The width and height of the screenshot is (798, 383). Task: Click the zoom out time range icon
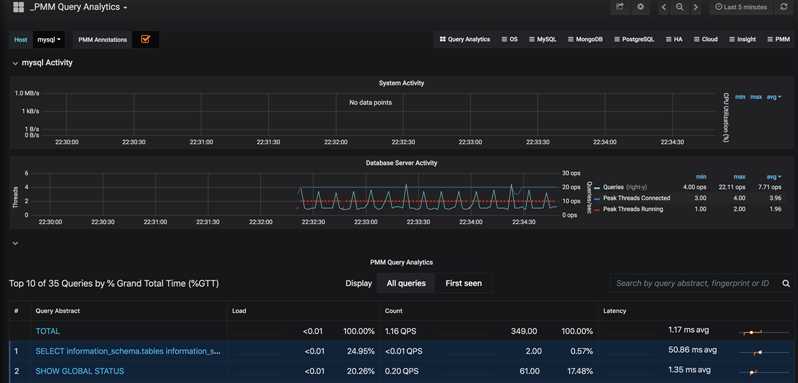pos(679,7)
